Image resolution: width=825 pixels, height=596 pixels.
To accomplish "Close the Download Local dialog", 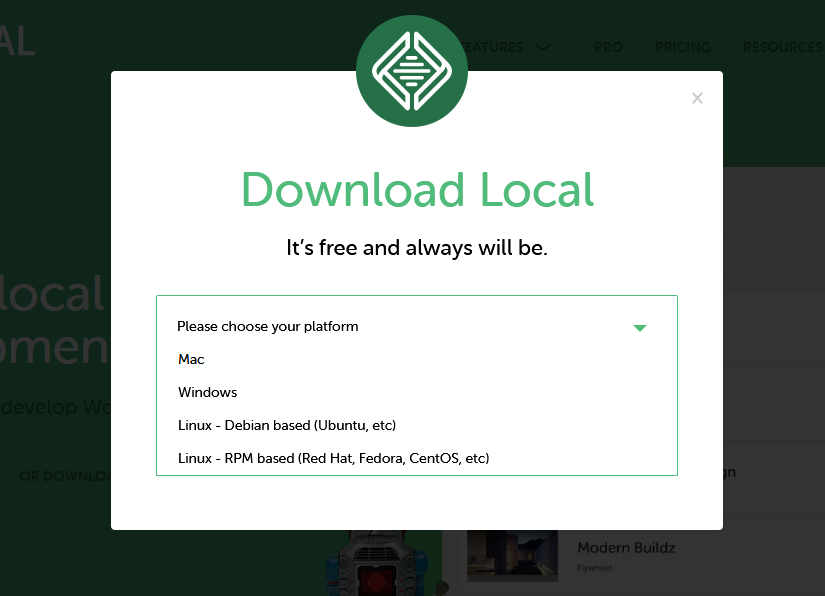I will [x=697, y=98].
